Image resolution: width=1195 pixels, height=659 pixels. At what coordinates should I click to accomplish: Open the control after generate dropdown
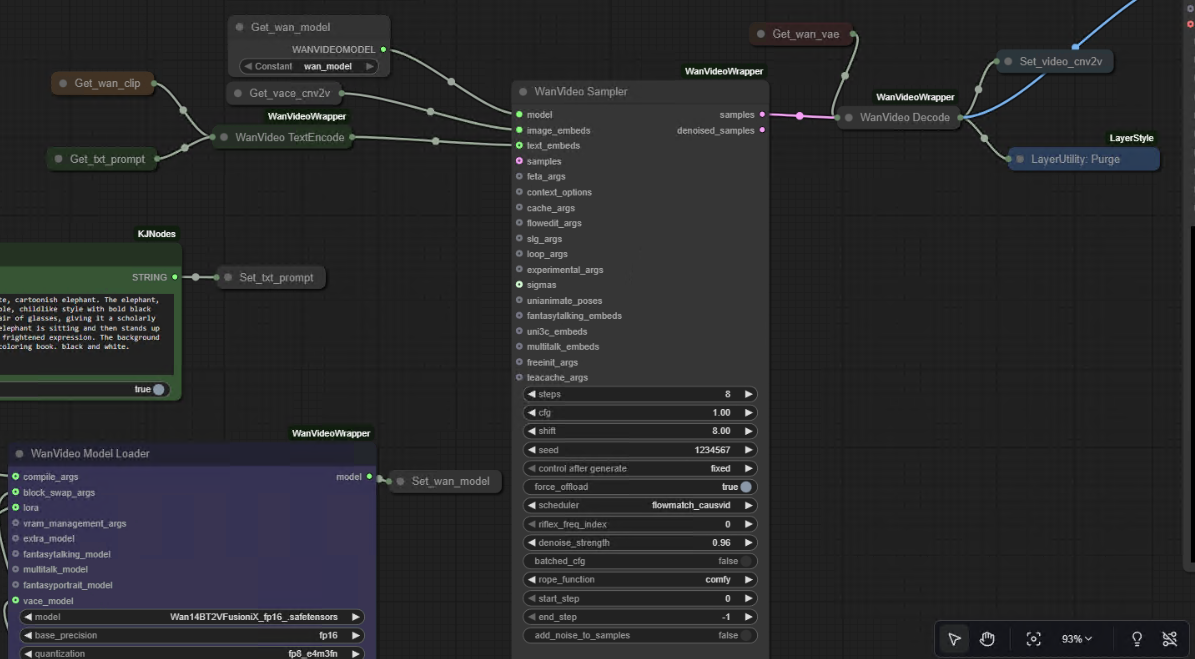click(x=639, y=469)
